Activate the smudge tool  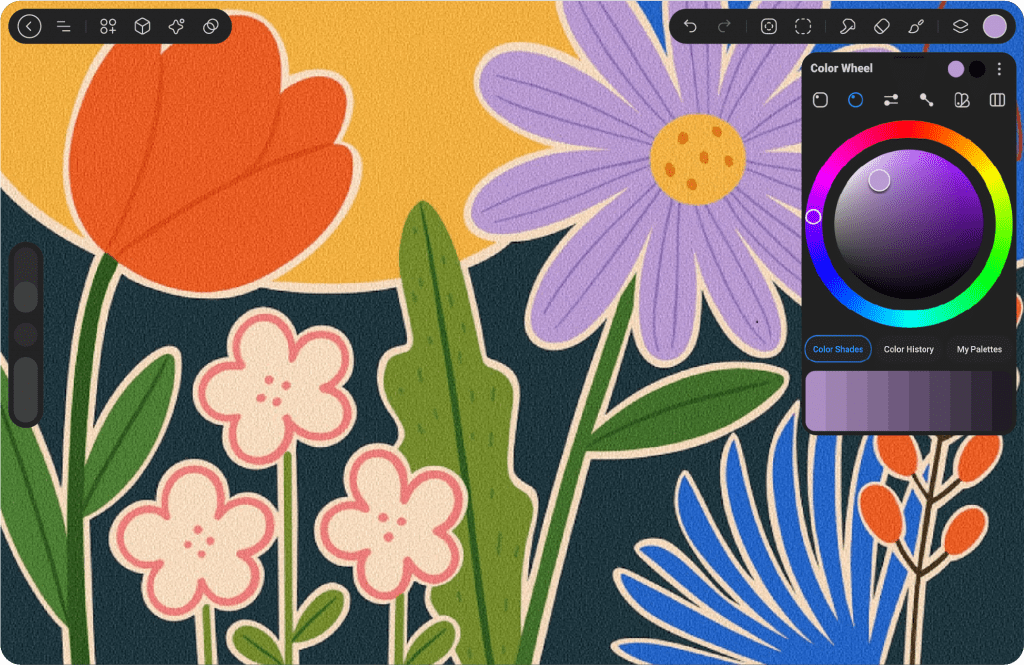[x=847, y=27]
